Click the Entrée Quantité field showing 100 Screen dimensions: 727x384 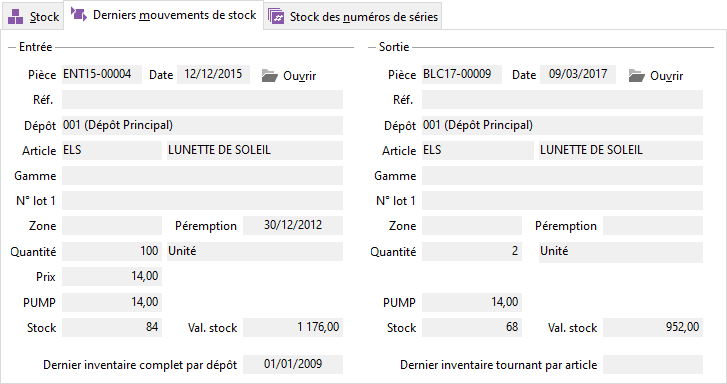click(112, 251)
